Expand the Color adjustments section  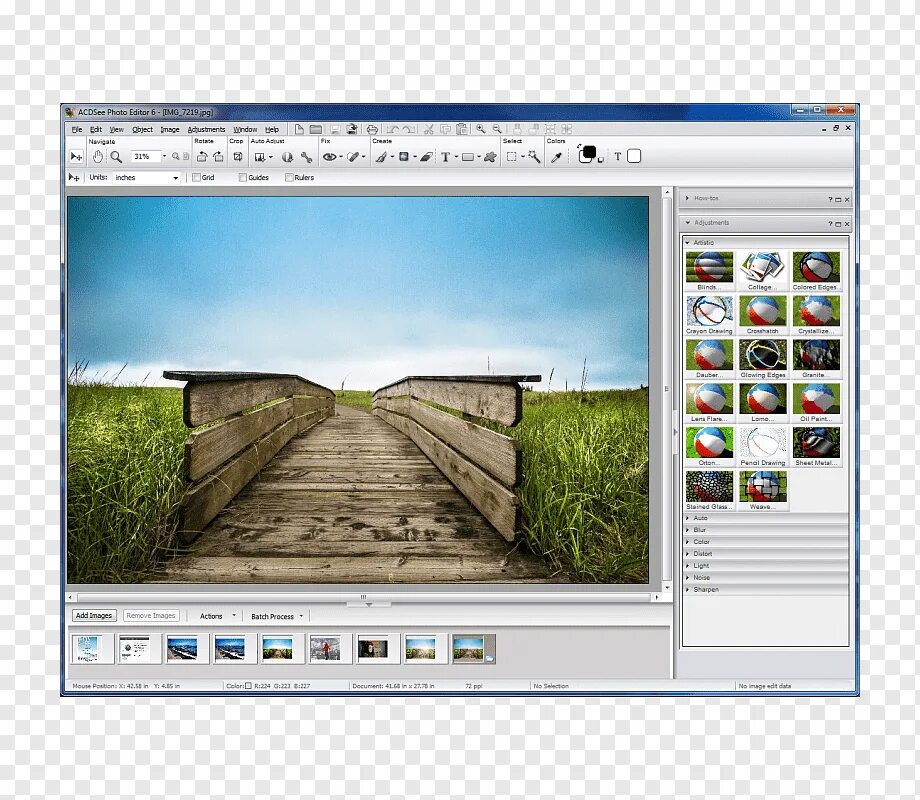pyautogui.click(x=688, y=542)
